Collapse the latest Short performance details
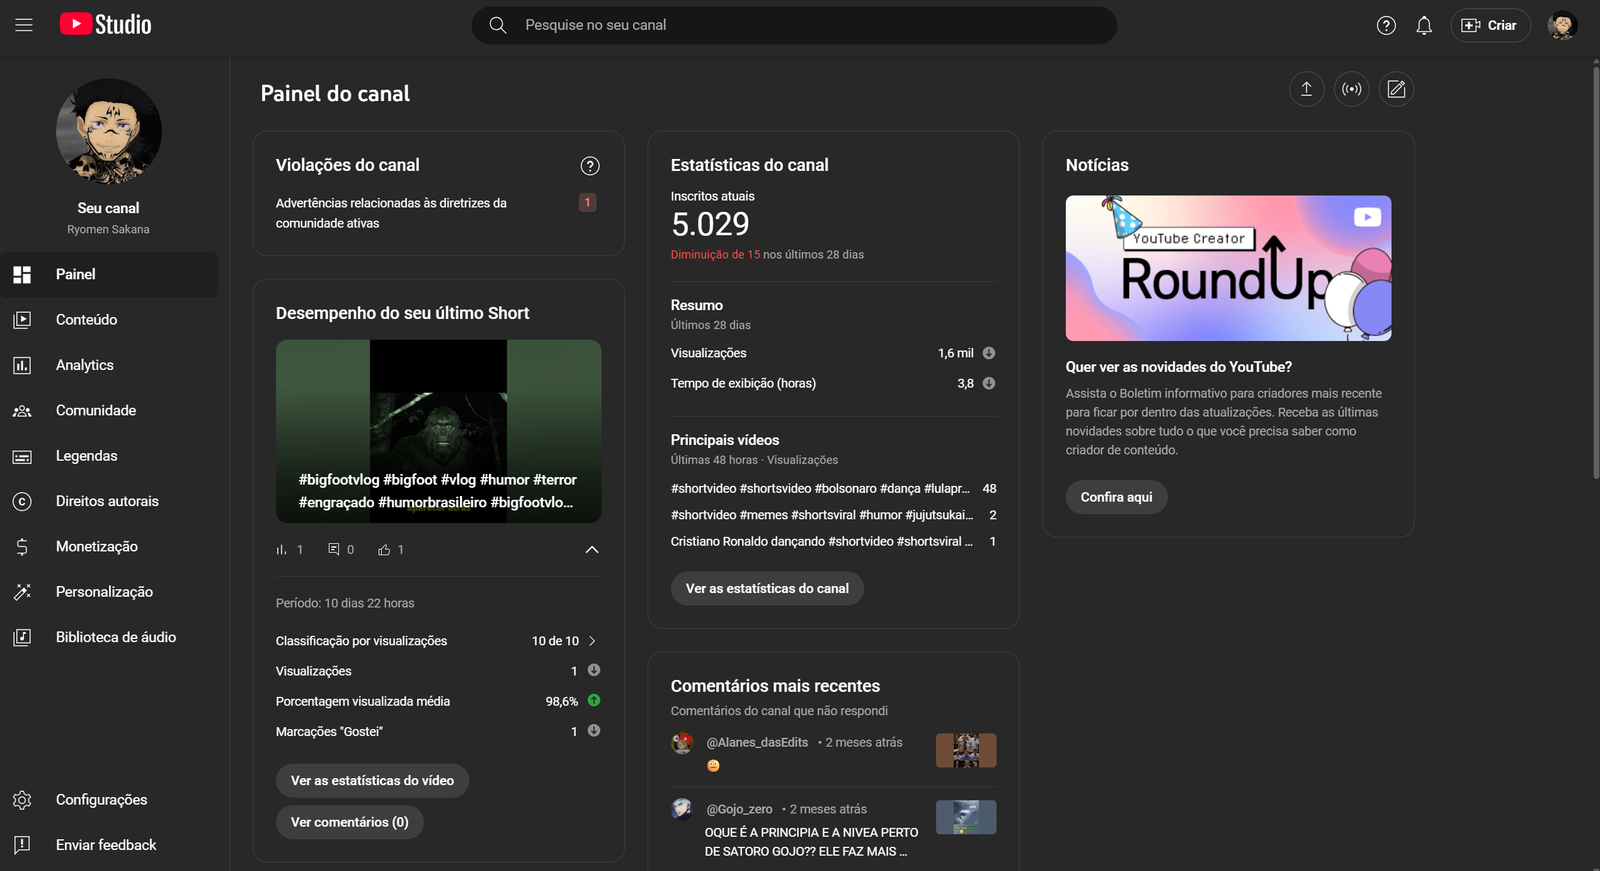The image size is (1600, 871). point(592,550)
